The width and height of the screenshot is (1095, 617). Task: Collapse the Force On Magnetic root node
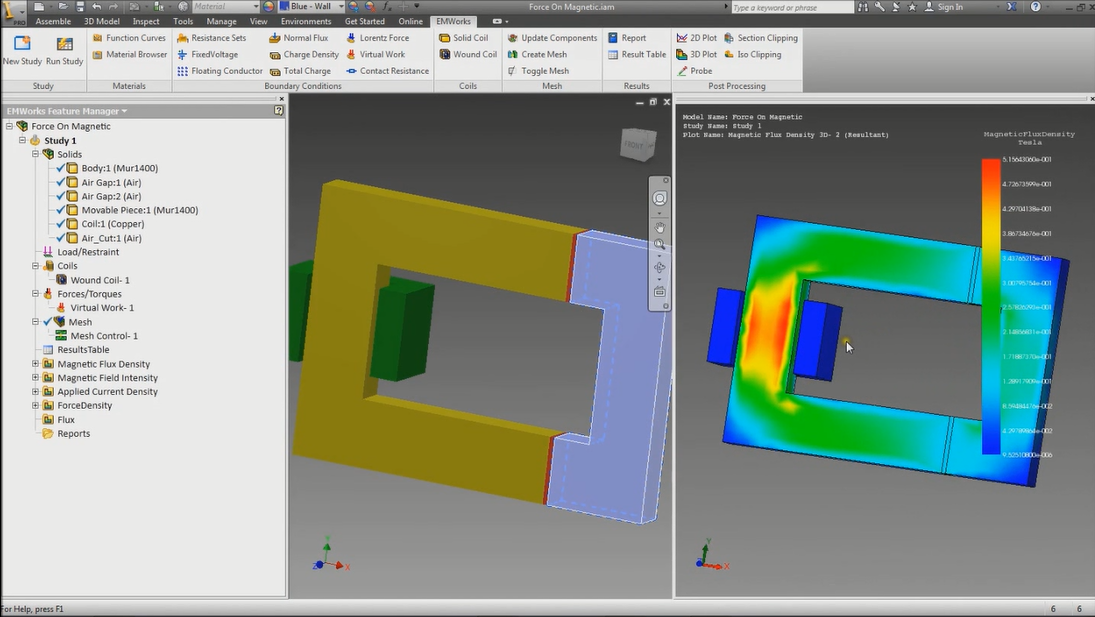pyautogui.click(x=9, y=126)
